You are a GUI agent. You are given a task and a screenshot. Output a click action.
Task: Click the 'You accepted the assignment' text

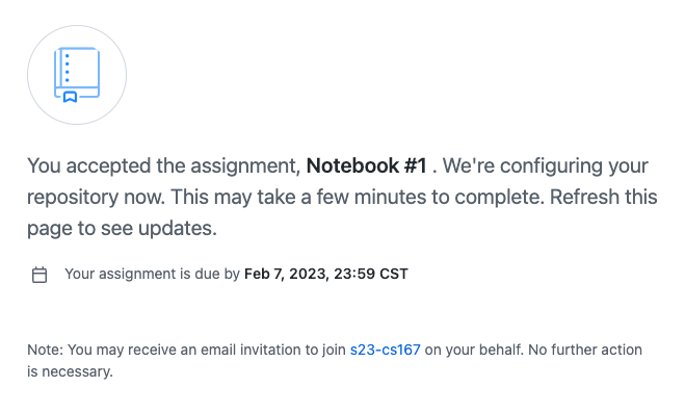164,166
